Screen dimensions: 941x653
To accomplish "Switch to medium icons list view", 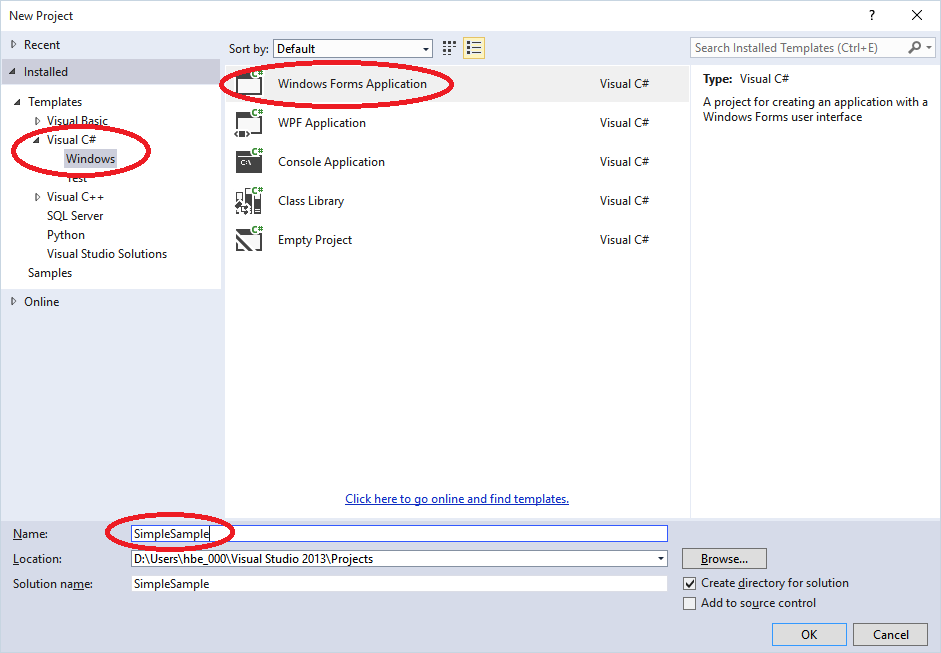I will [x=474, y=48].
